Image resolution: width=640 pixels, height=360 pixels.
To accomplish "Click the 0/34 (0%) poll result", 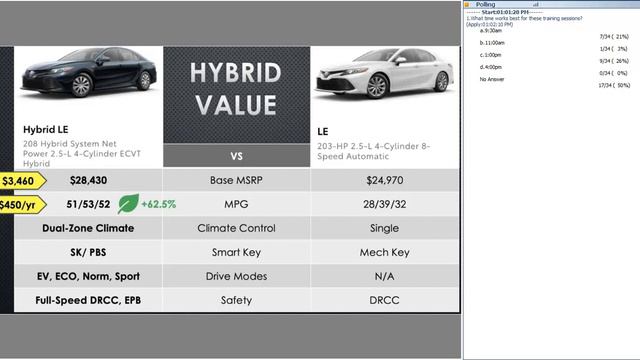I will point(613,73).
